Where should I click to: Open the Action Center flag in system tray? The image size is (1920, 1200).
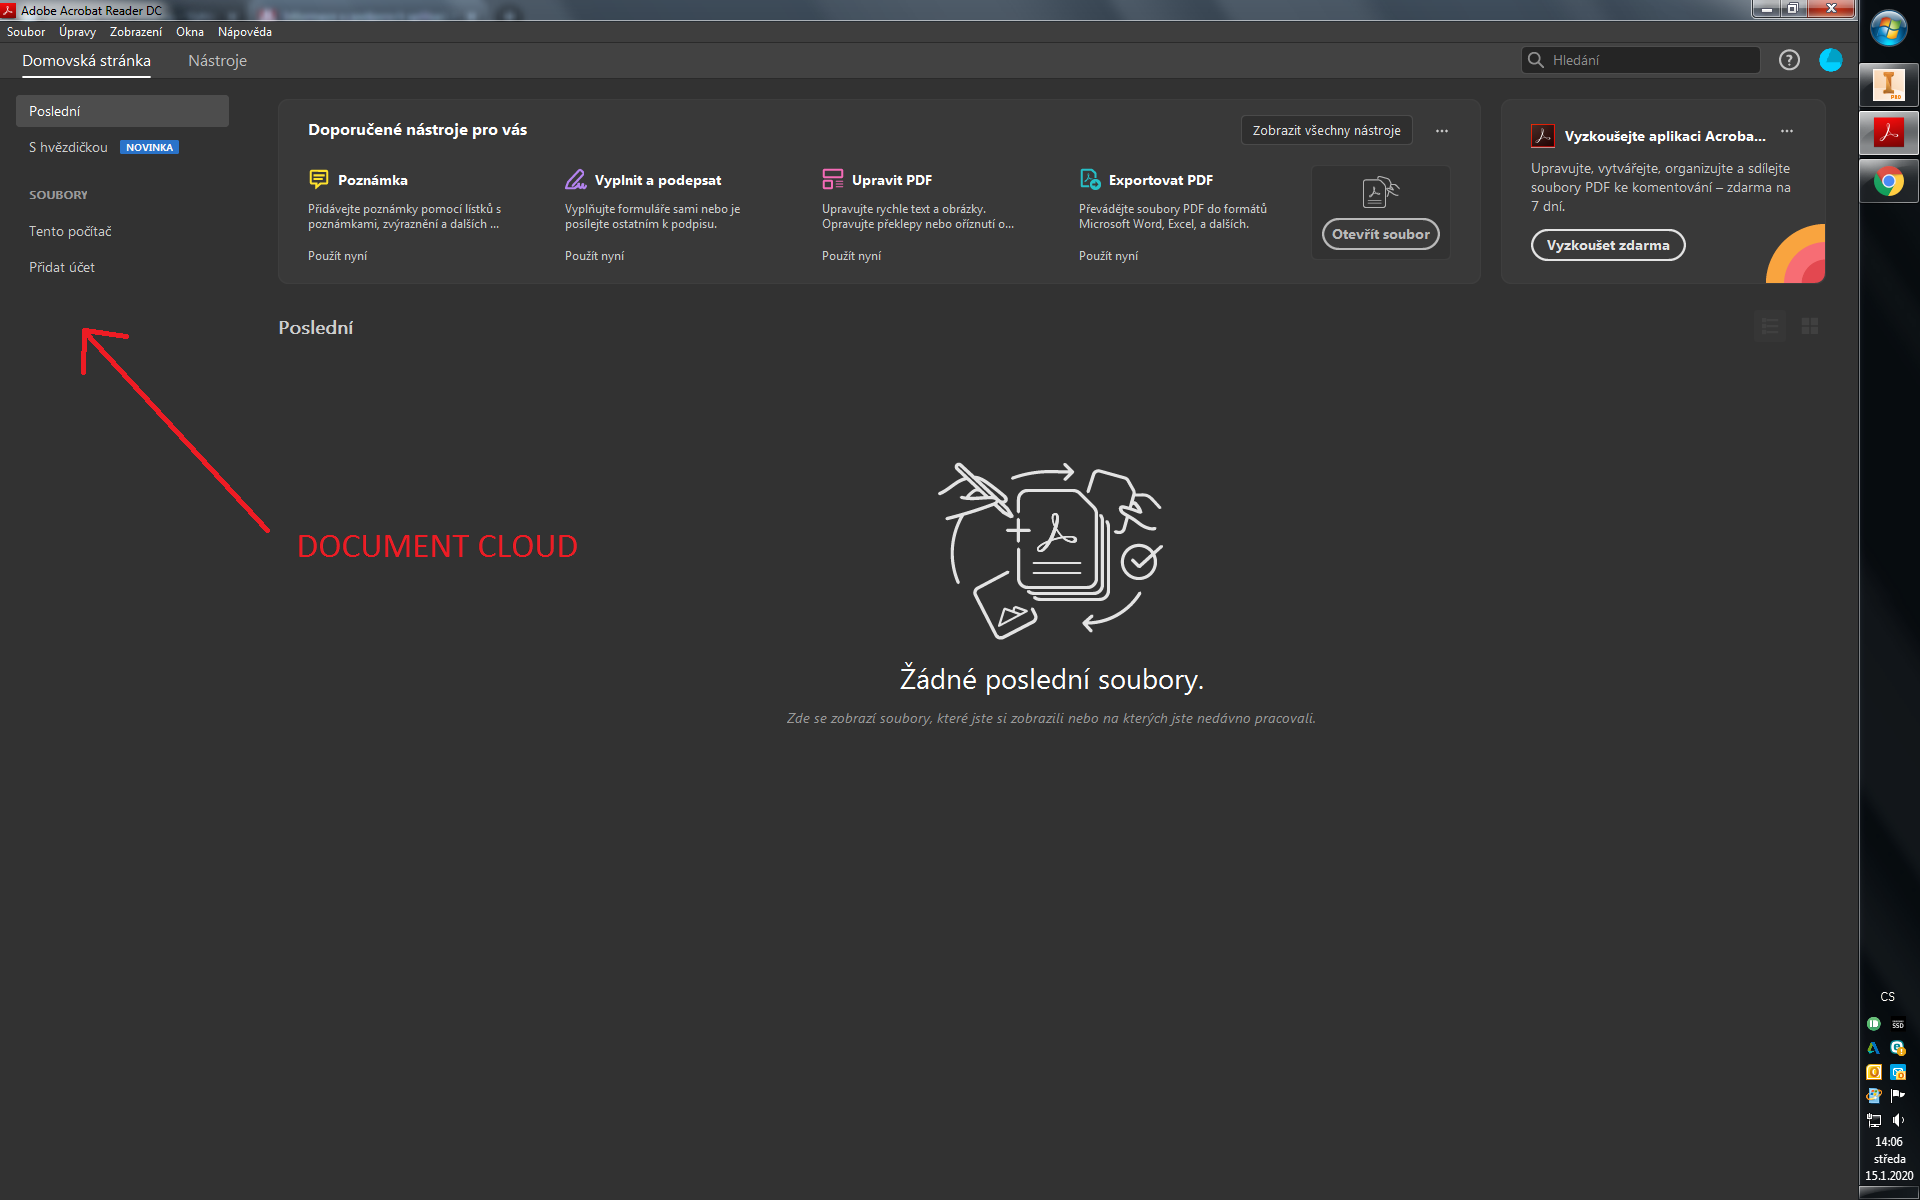pos(1898,1095)
